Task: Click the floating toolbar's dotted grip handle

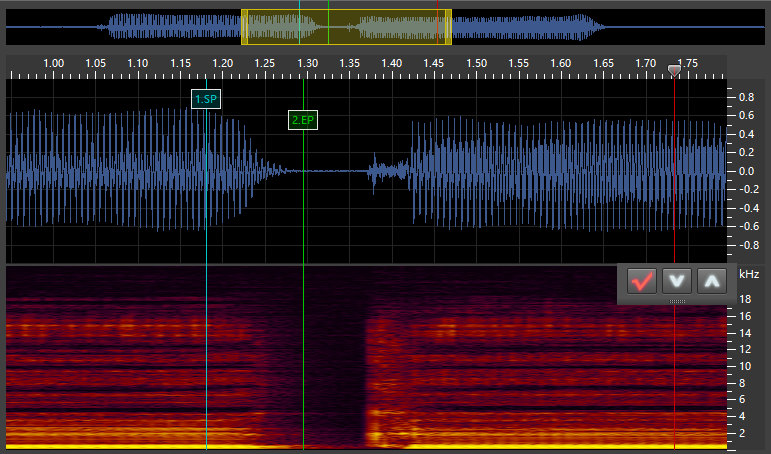Action: (677, 300)
